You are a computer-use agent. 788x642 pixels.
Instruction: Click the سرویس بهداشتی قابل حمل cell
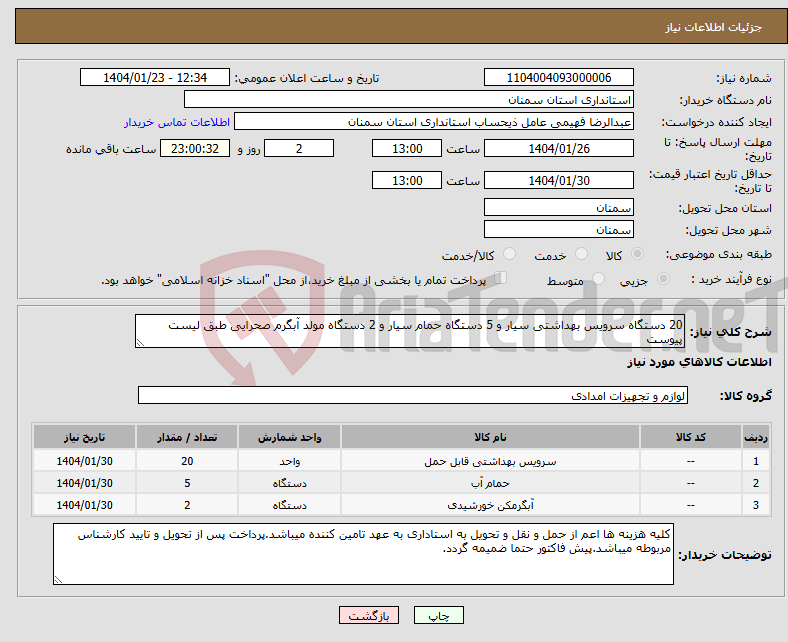490,461
